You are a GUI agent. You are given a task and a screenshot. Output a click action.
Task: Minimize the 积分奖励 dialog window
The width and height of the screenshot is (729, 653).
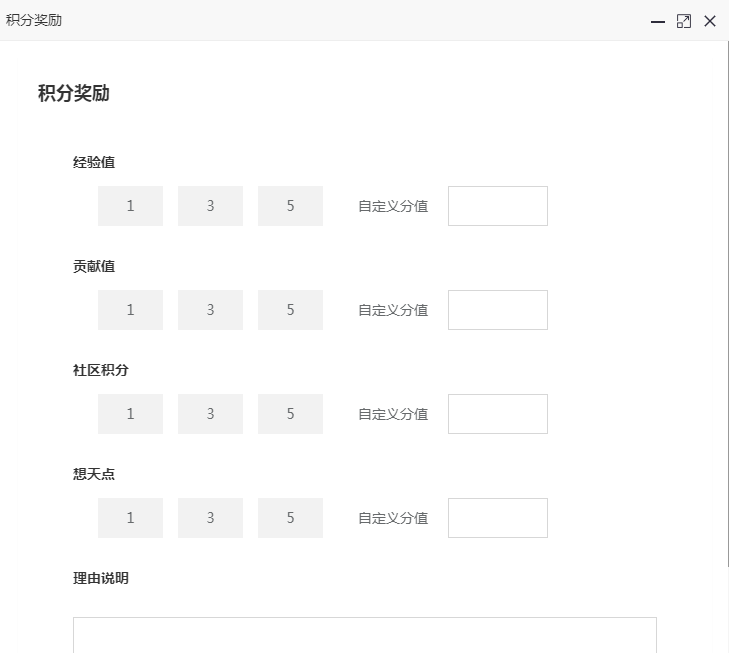point(657,21)
